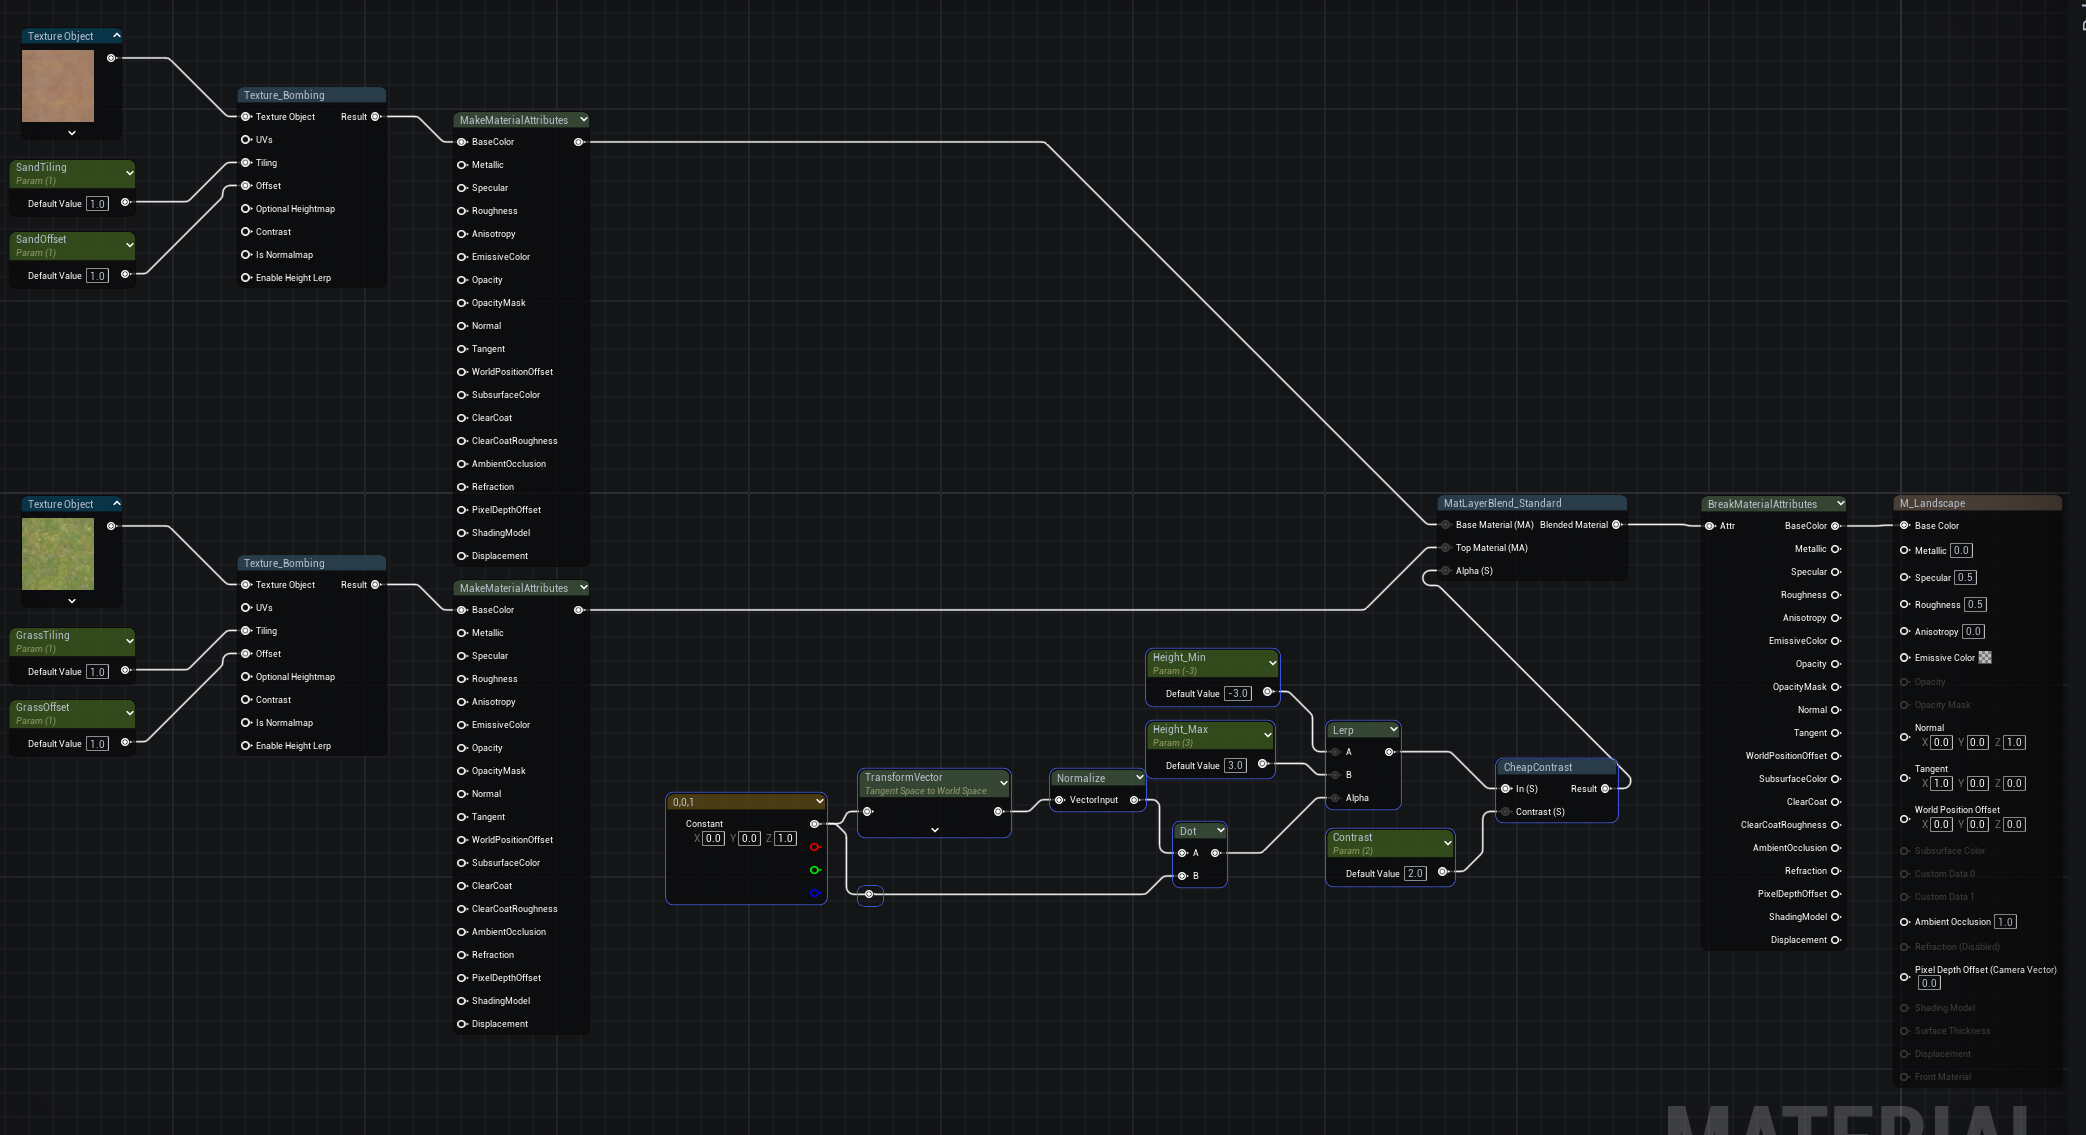Click the blue channel output pin on Constant node
2086x1135 pixels.
pos(814,893)
